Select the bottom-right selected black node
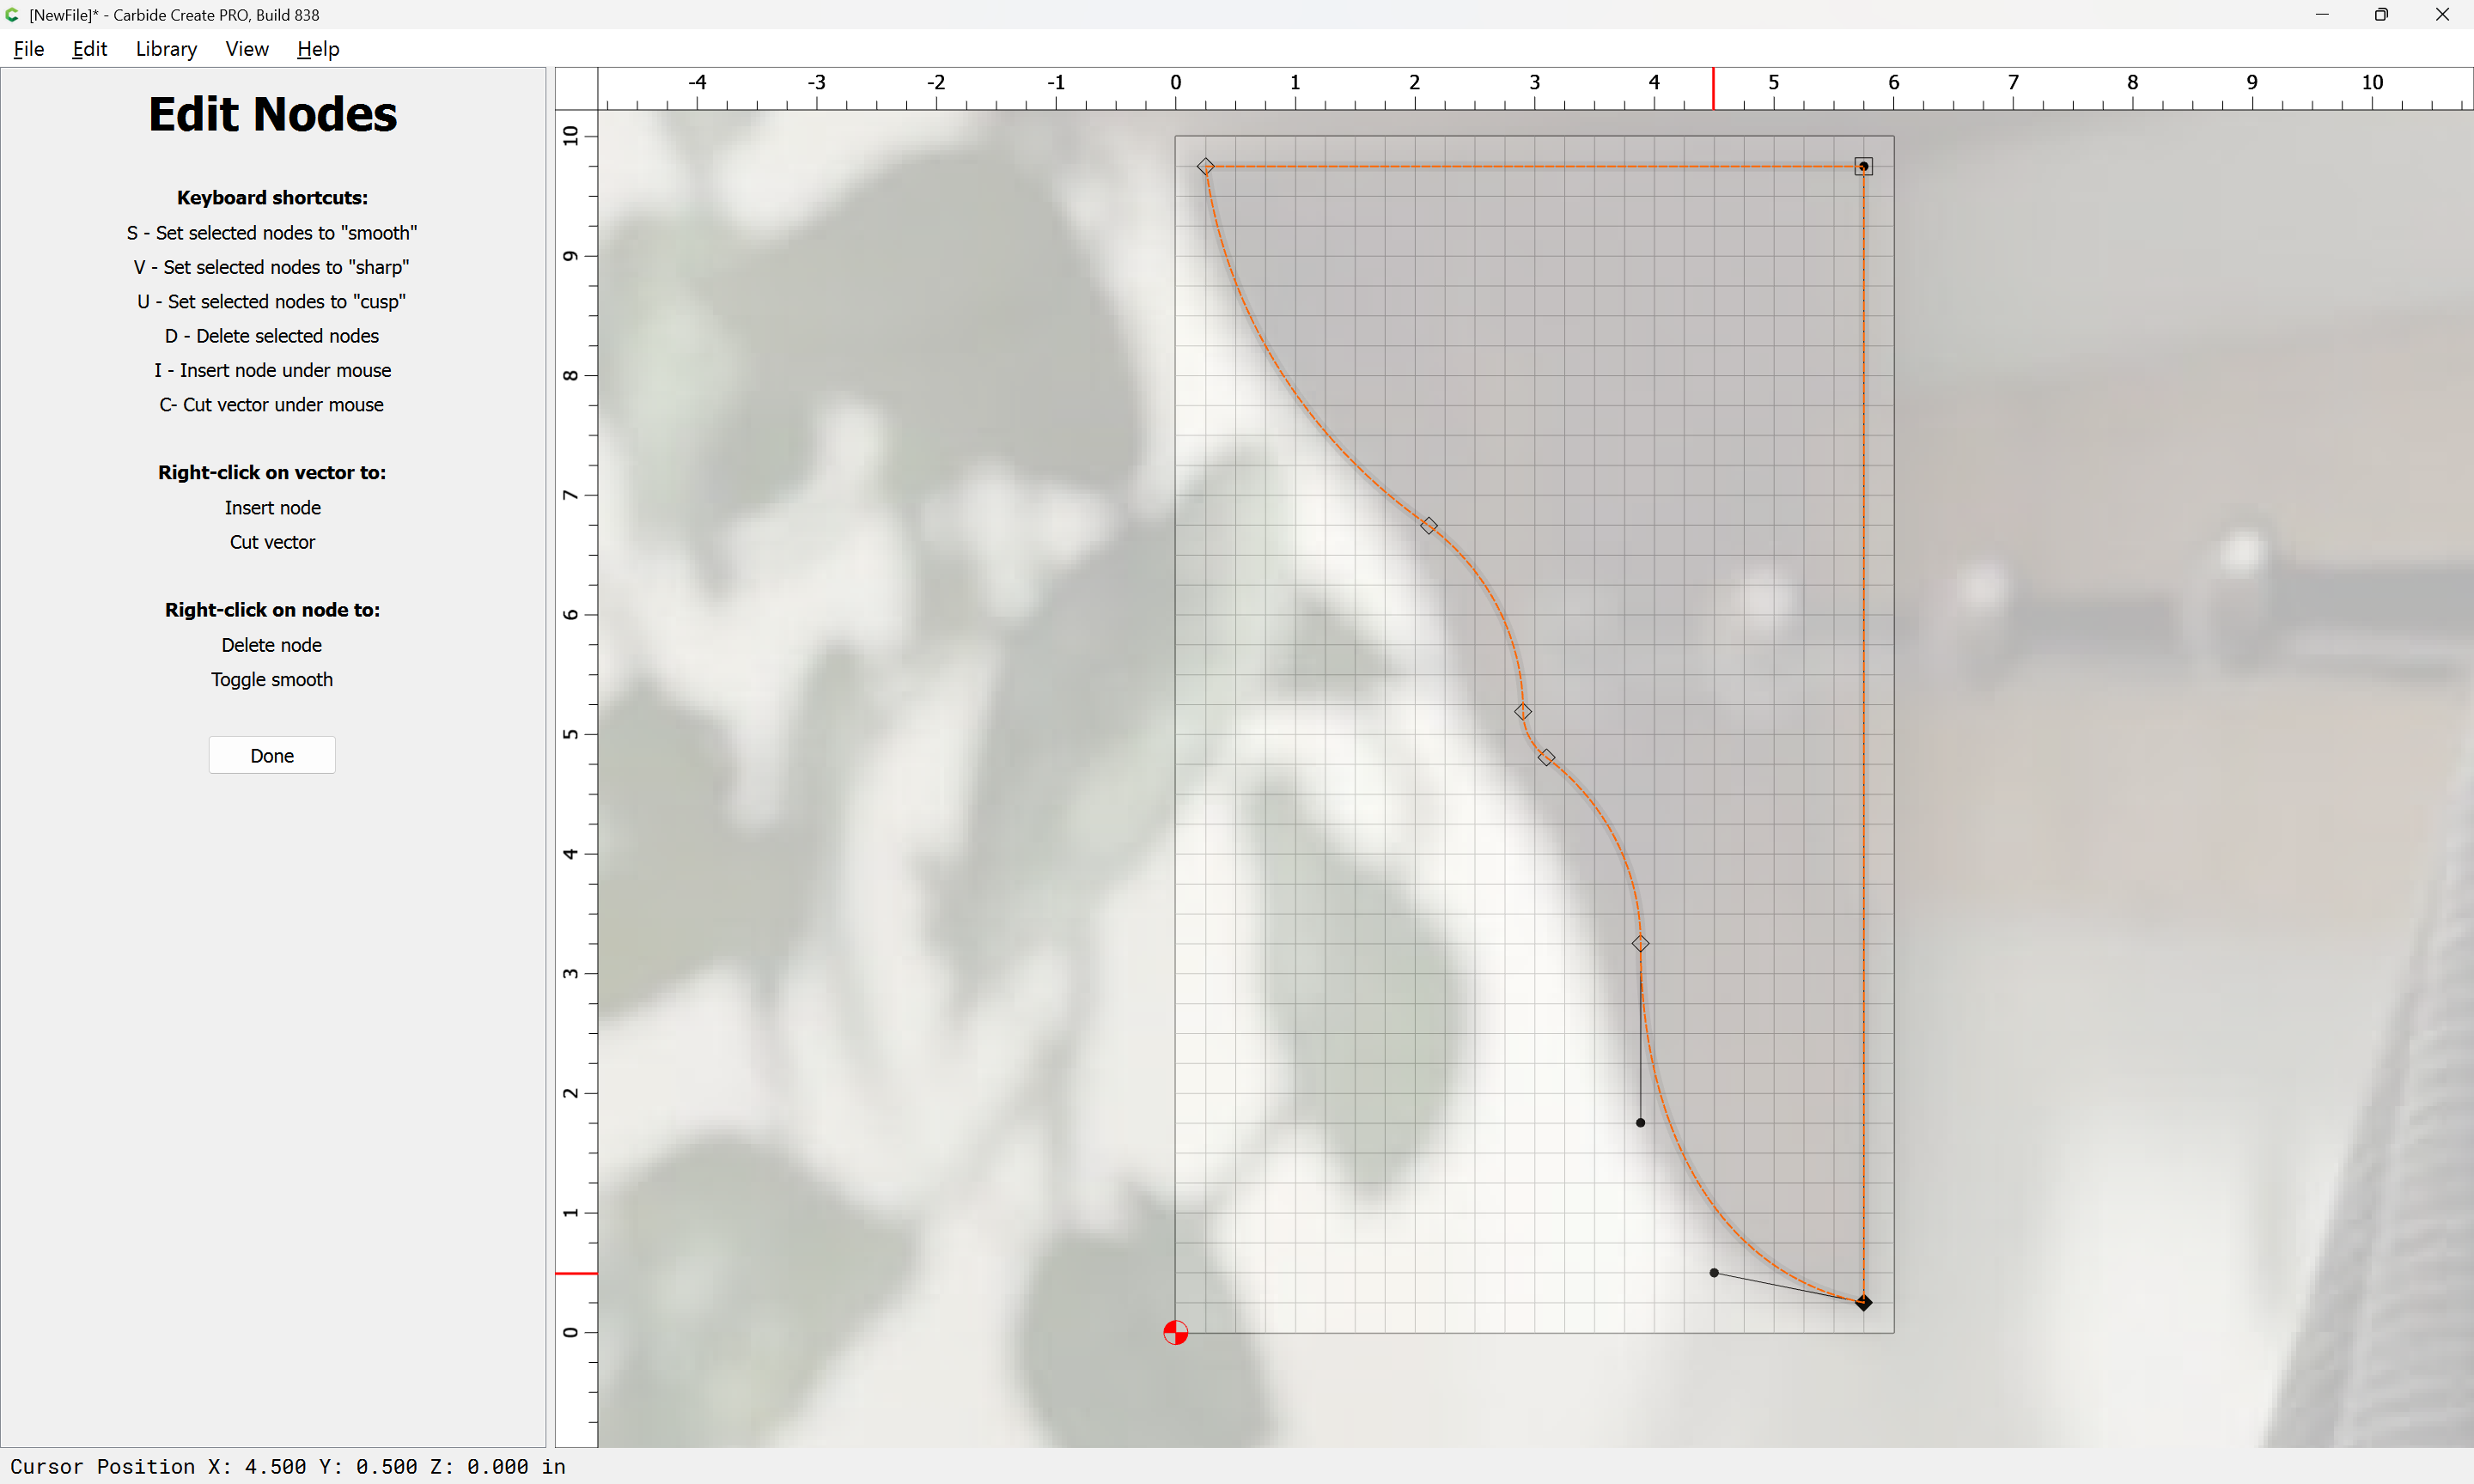Image resolution: width=2474 pixels, height=1484 pixels. tap(1863, 1302)
